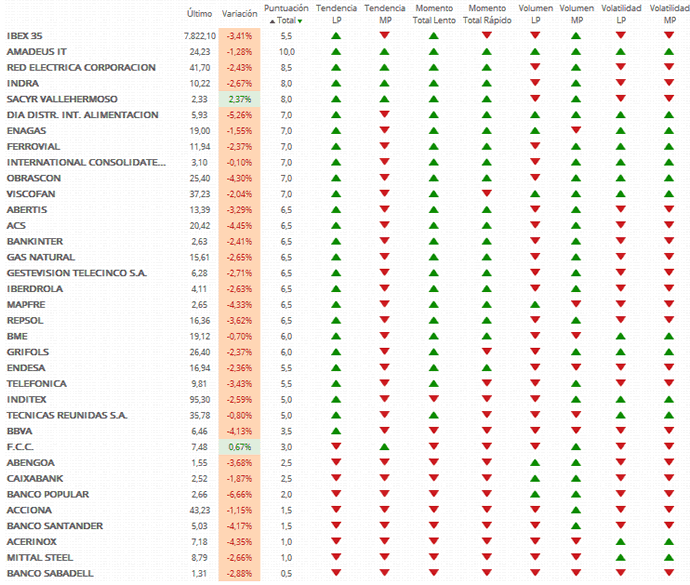Image resolution: width=690 pixels, height=585 pixels.
Task: Click ACS Volumen MP green arrow
Action: point(576,226)
